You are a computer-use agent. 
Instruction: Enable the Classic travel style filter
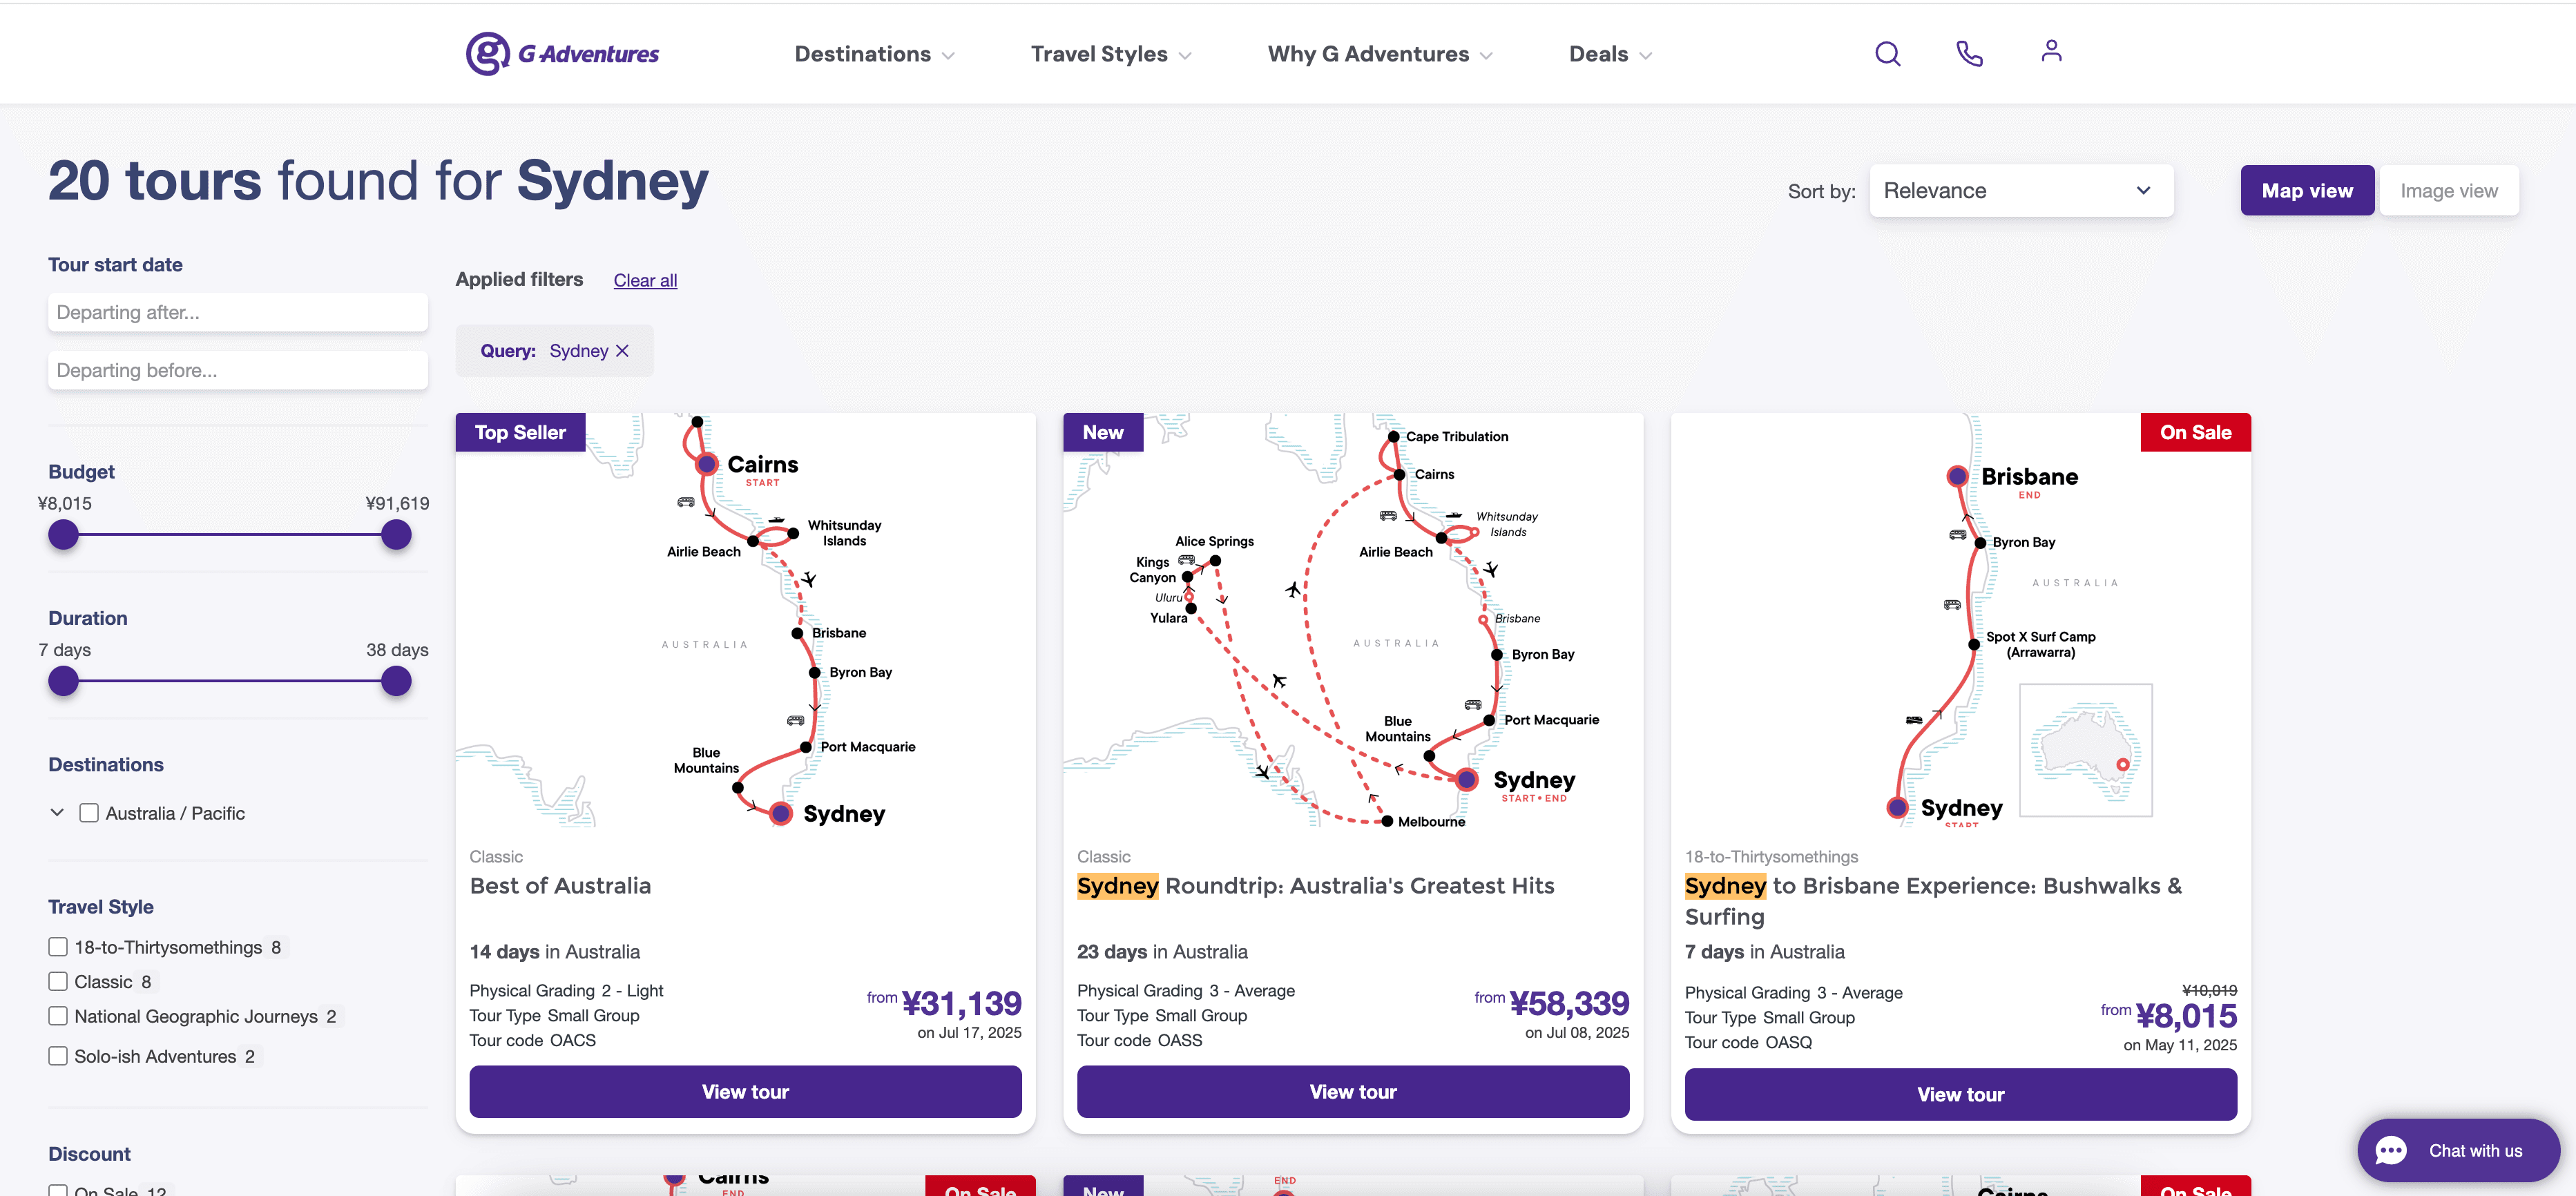coord(57,981)
